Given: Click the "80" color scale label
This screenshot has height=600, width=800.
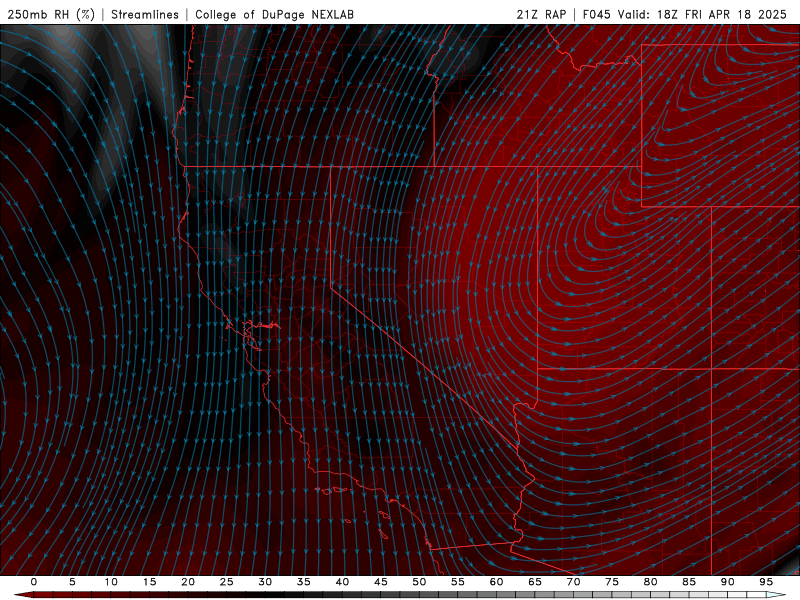Looking at the screenshot, I should [650, 582].
